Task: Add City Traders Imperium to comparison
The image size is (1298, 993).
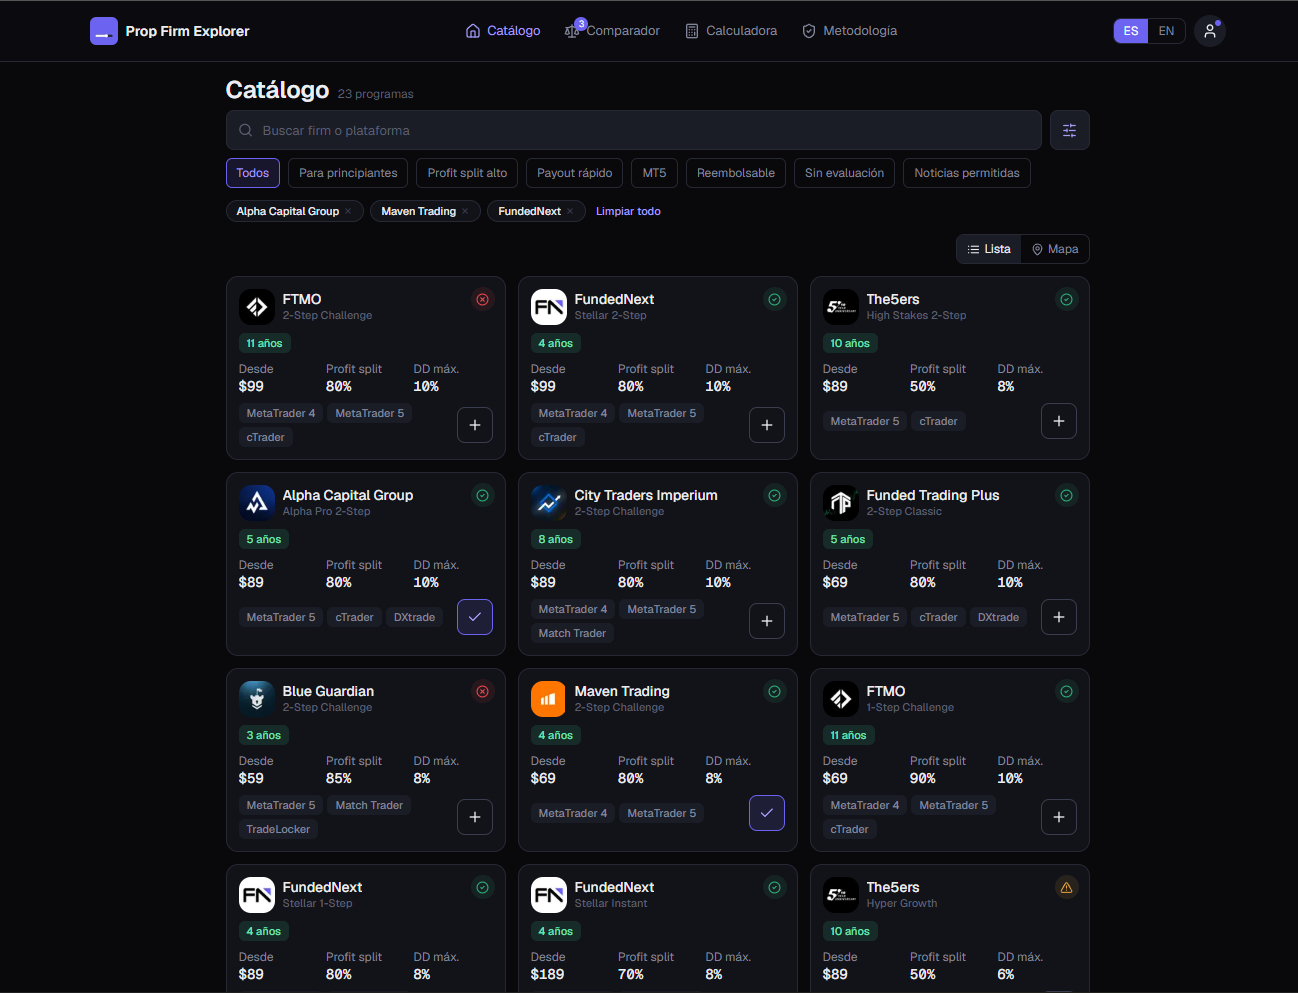Action: 767,621
